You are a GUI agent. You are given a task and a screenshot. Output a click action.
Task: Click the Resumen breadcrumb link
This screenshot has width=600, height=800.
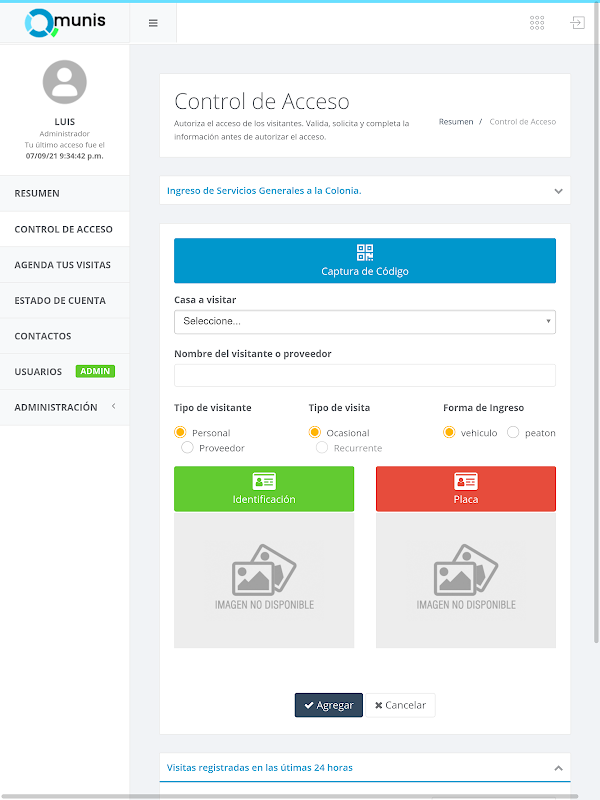click(x=456, y=121)
